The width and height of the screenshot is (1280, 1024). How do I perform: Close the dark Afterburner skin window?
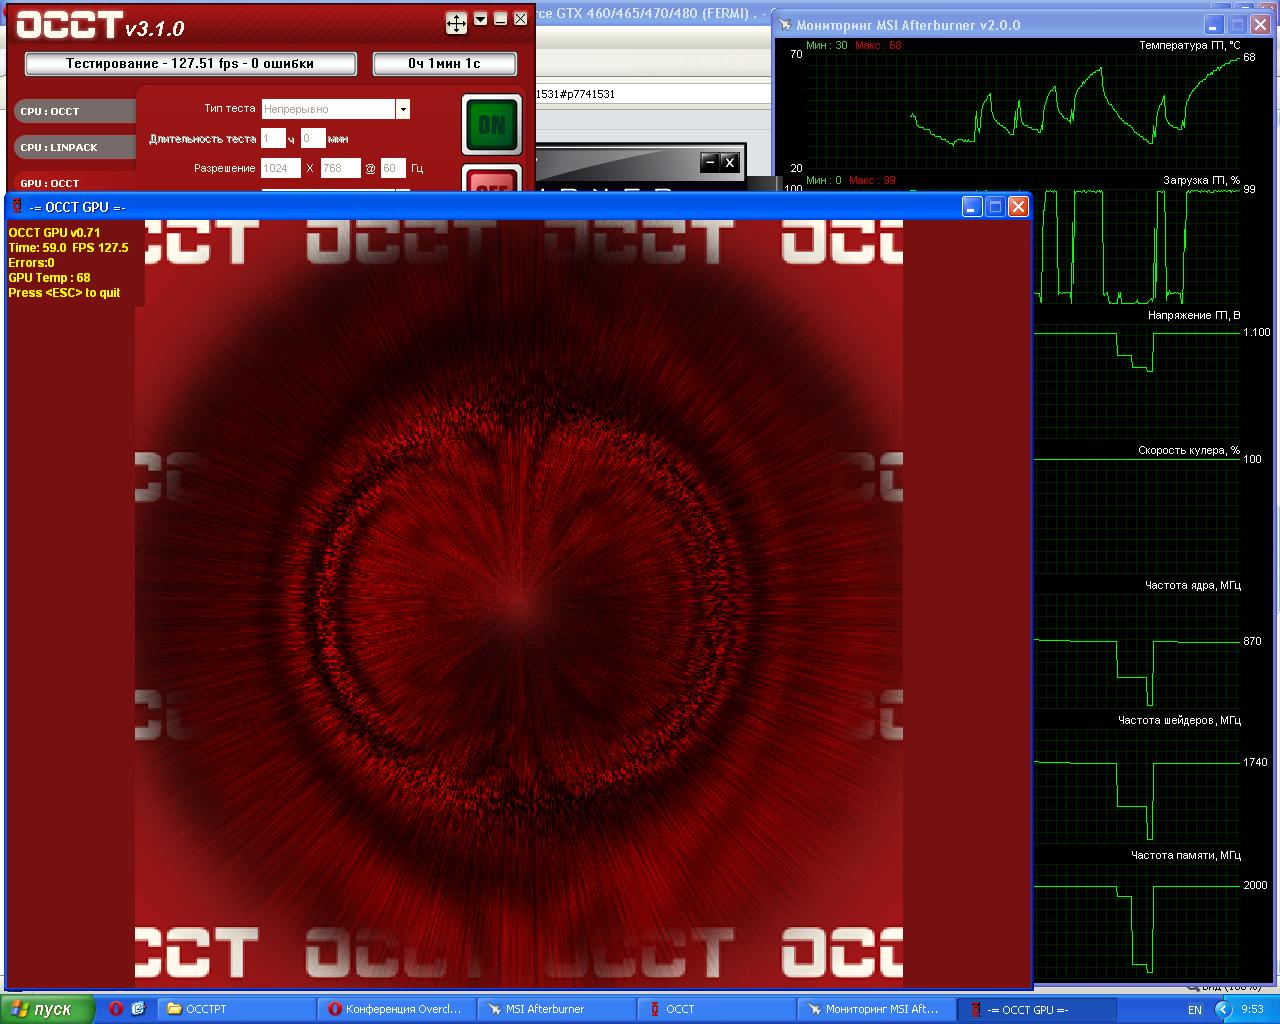pyautogui.click(x=729, y=162)
